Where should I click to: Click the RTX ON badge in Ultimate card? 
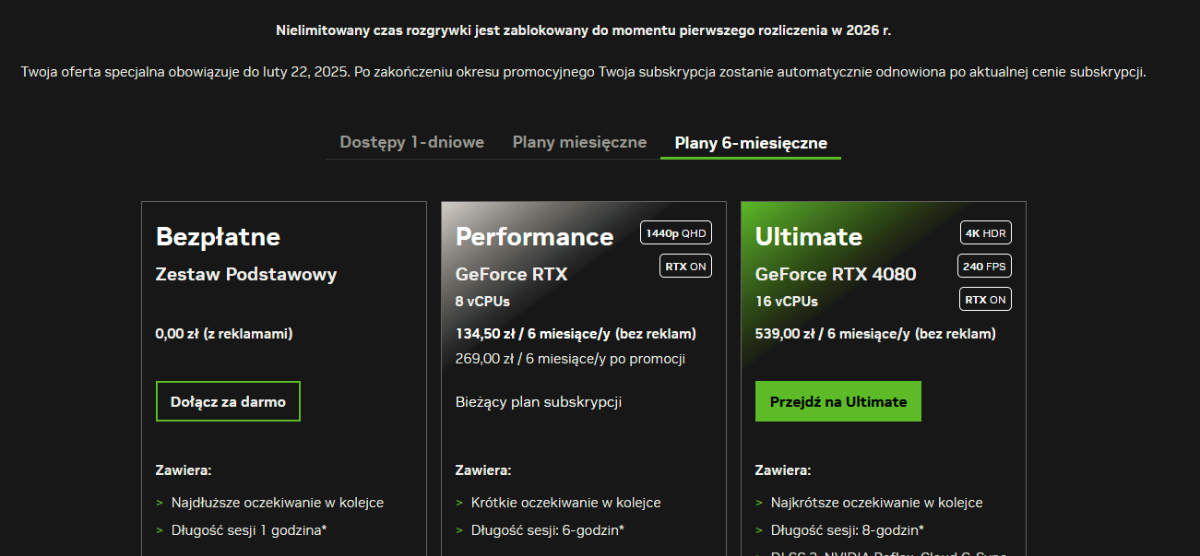[x=985, y=299]
